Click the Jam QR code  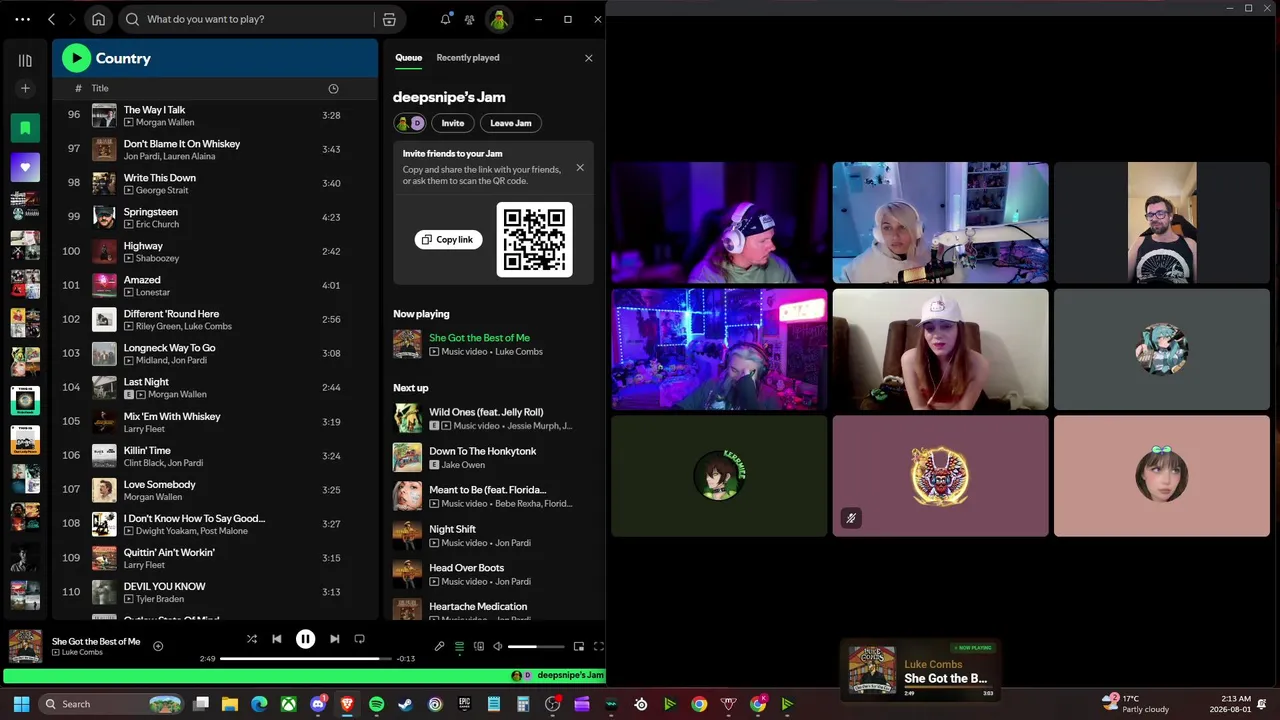[535, 240]
